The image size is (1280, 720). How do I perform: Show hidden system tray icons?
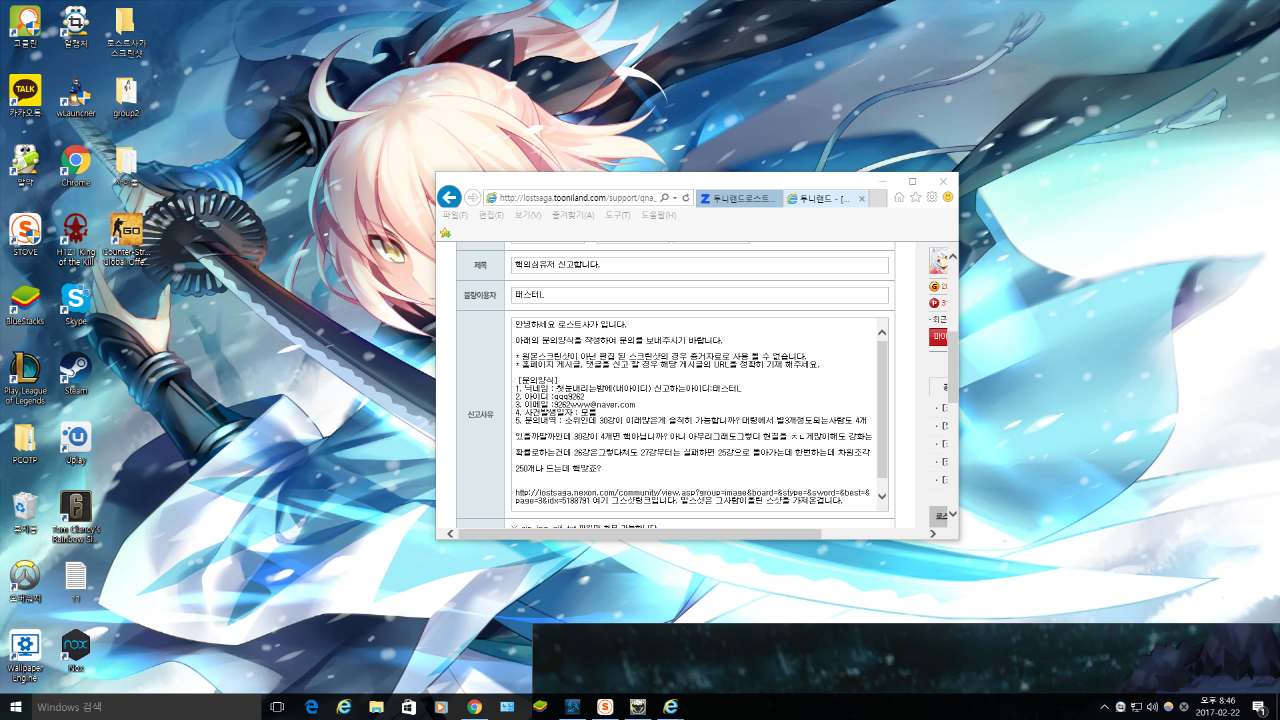click(1104, 707)
